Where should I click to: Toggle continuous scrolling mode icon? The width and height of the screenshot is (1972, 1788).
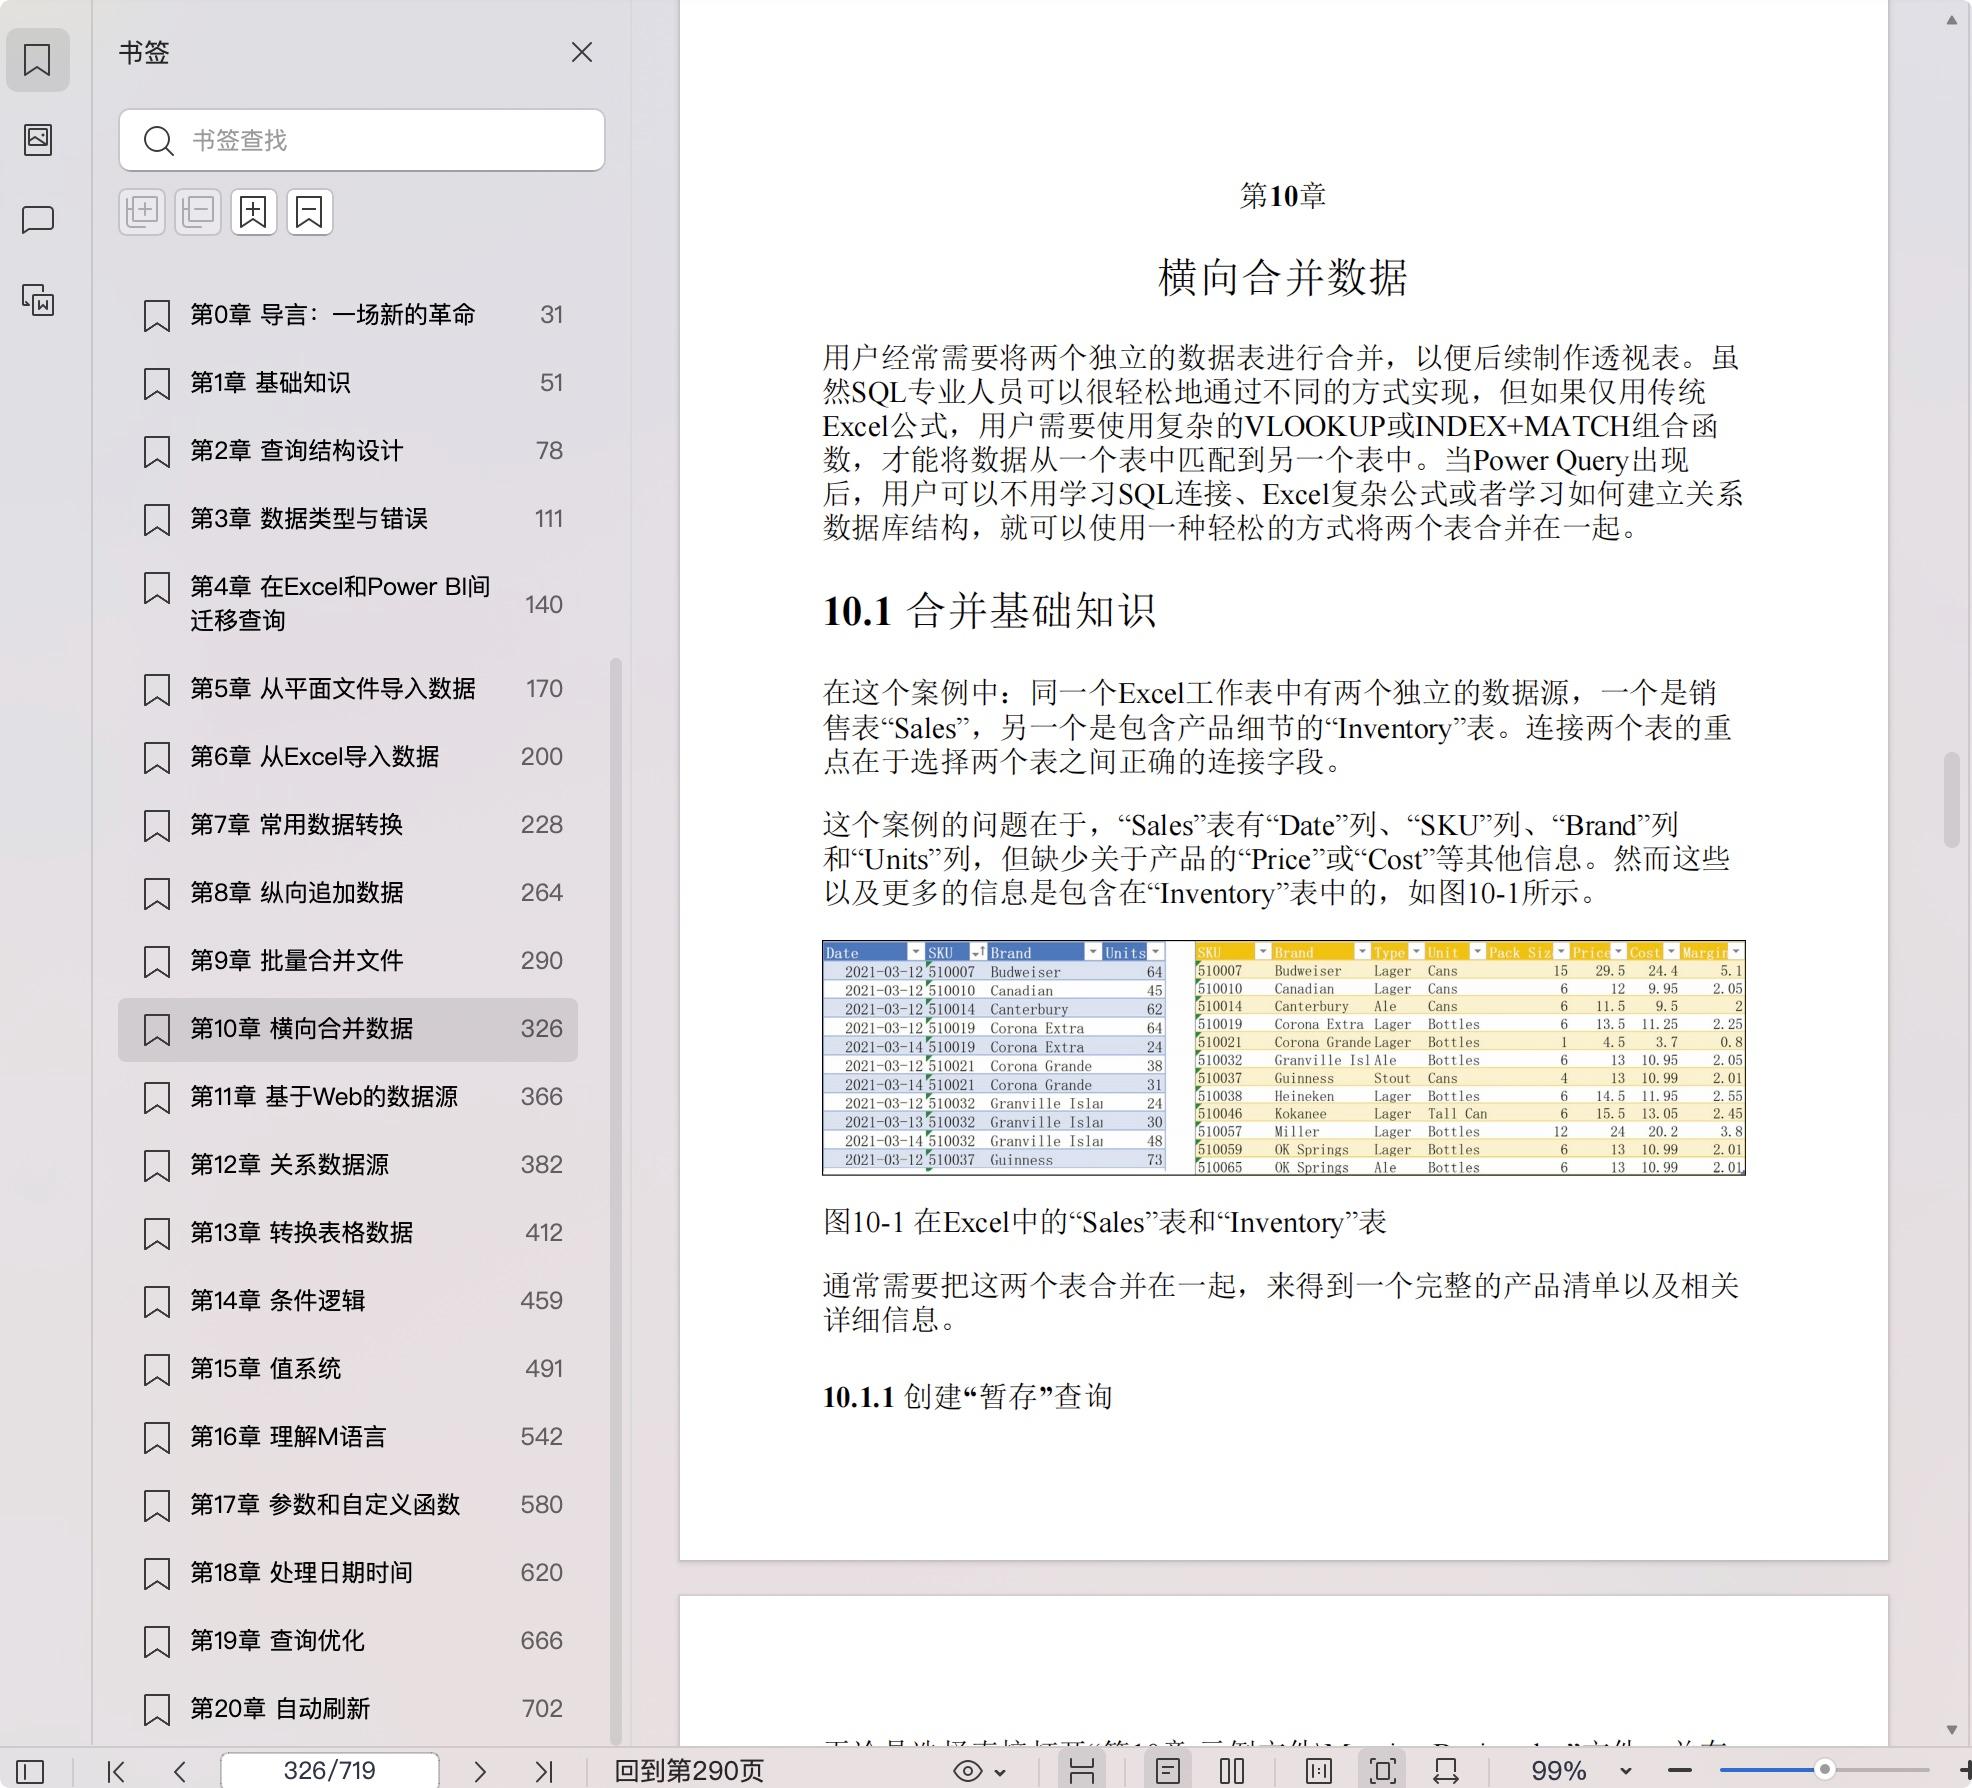pos(1082,1771)
